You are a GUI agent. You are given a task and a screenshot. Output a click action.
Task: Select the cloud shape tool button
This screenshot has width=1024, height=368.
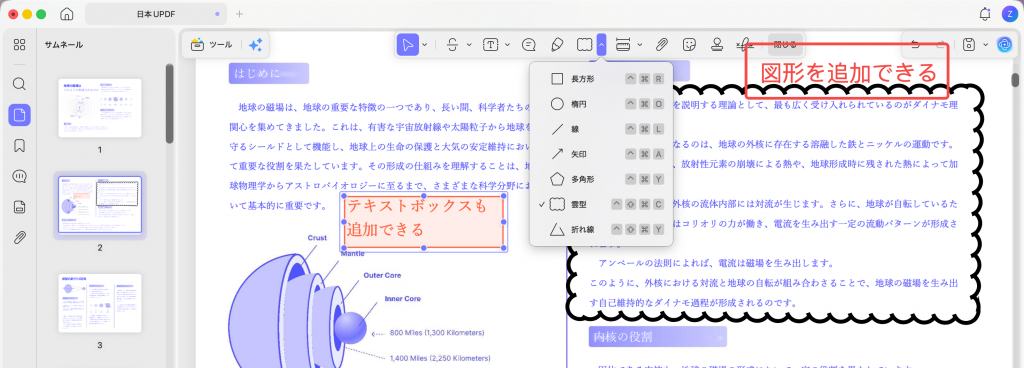(x=584, y=44)
